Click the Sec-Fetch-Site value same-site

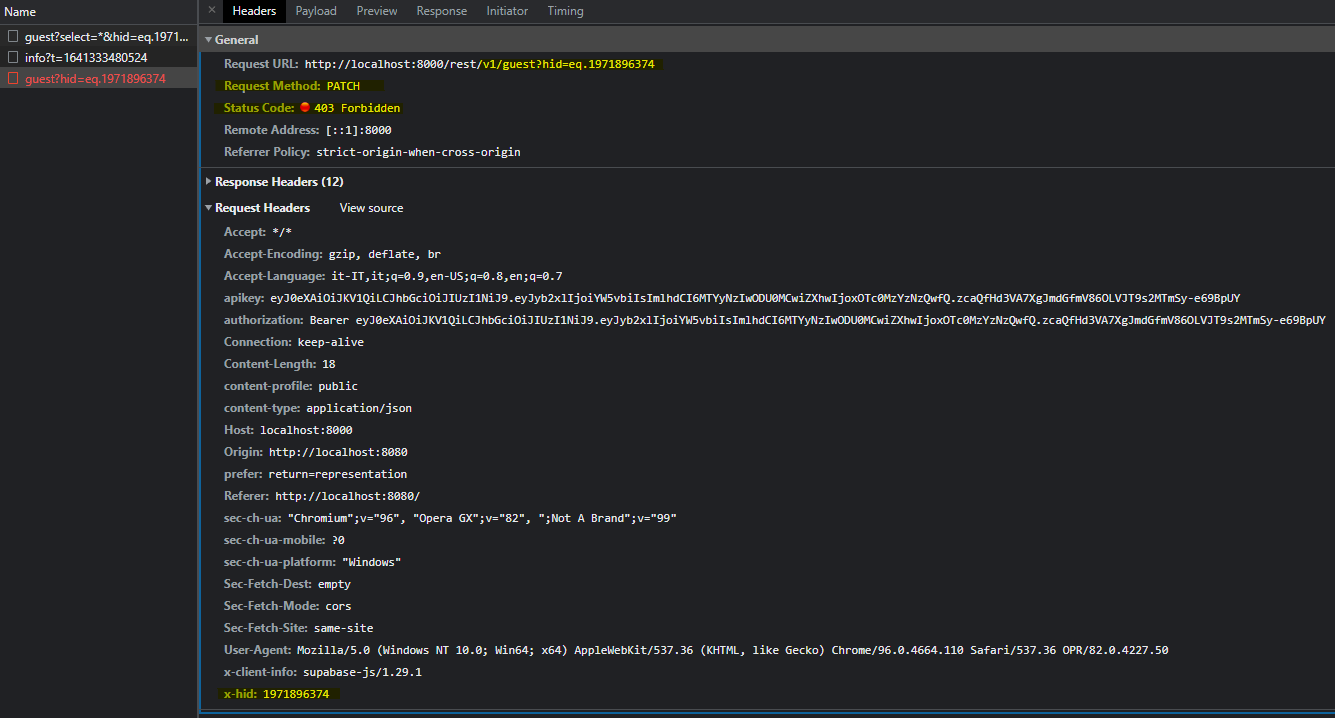coord(345,628)
